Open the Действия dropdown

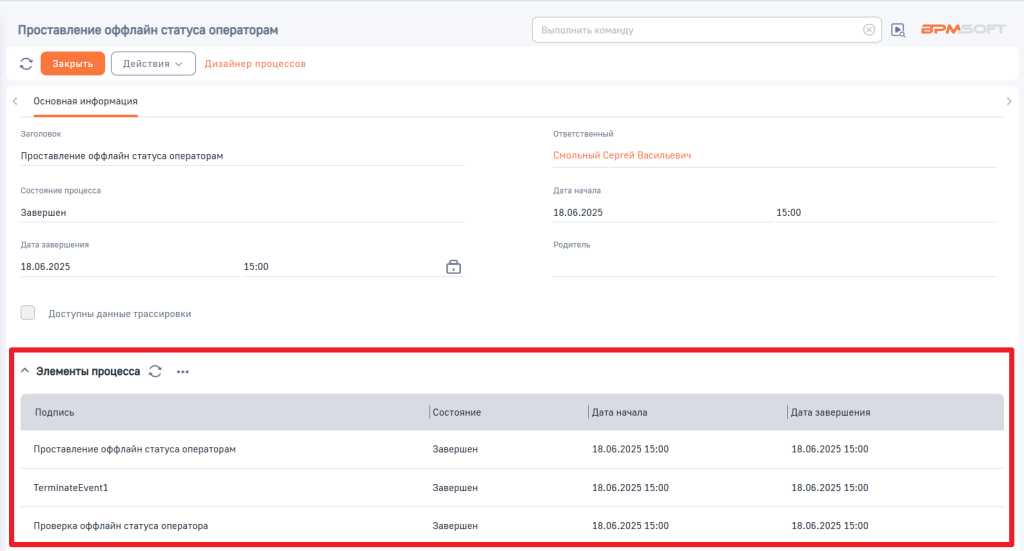coord(153,63)
